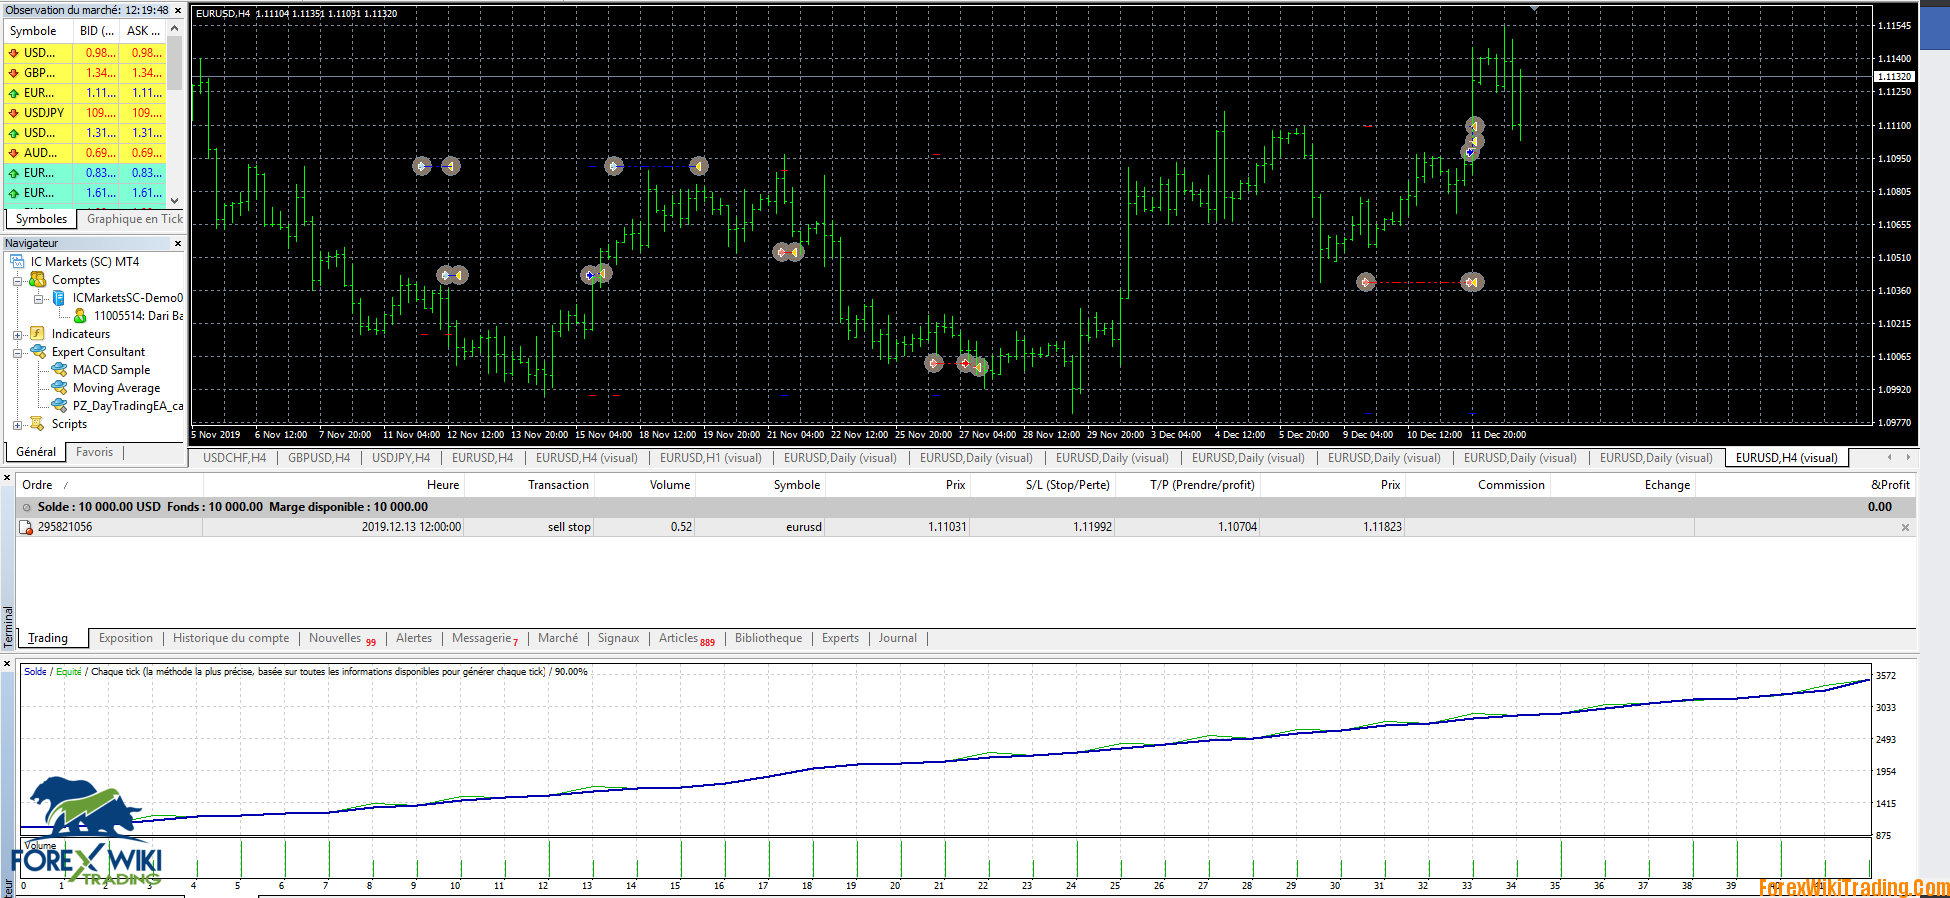1950x898 pixels.
Task: Select the Général navigator tab
Action: pos(36,452)
